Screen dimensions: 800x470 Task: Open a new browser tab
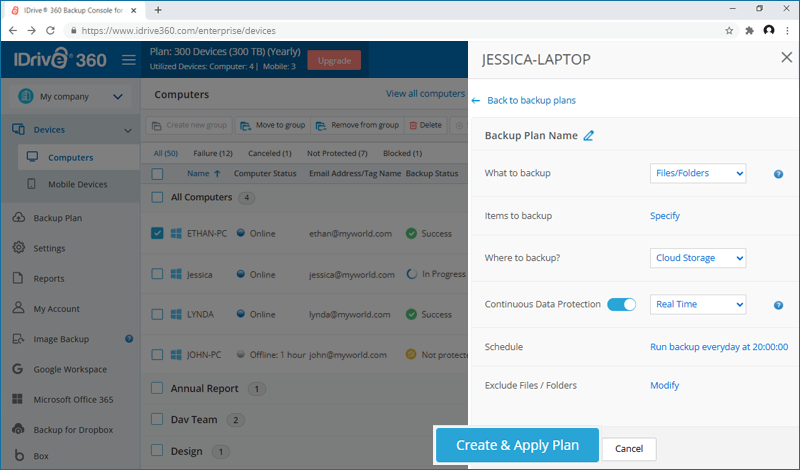(158, 10)
